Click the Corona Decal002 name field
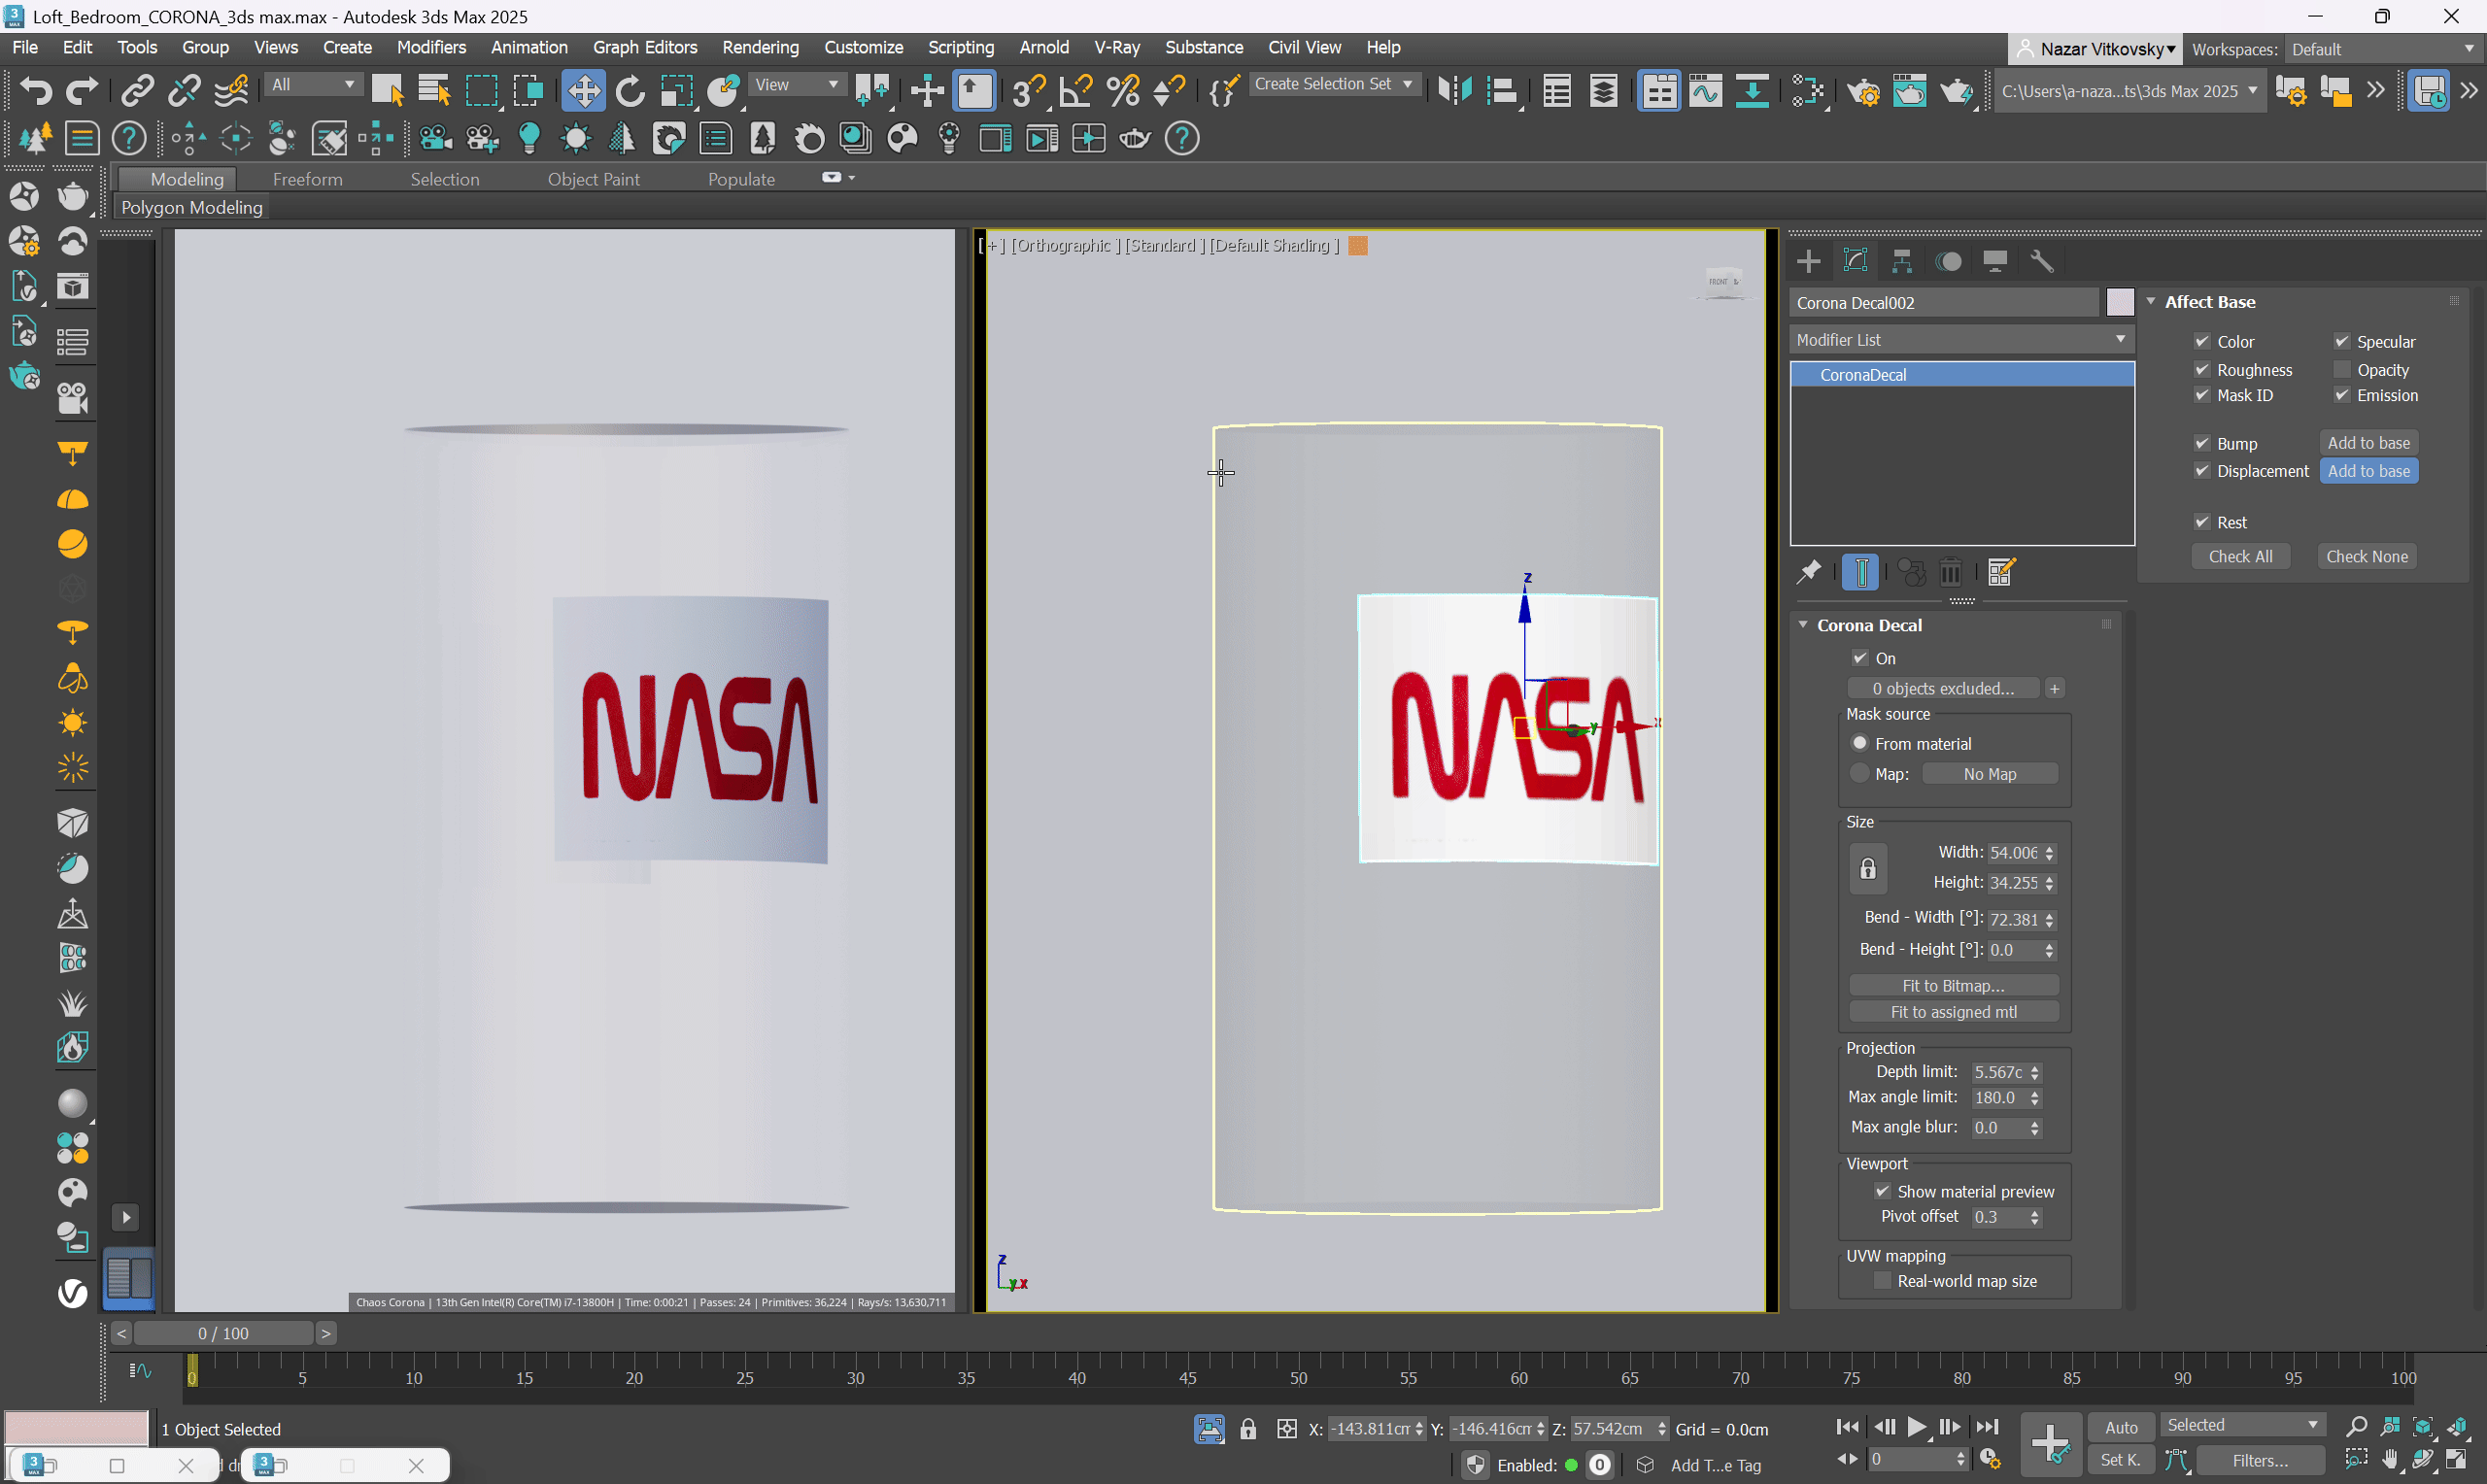The image size is (2487, 1484). click(x=1943, y=302)
